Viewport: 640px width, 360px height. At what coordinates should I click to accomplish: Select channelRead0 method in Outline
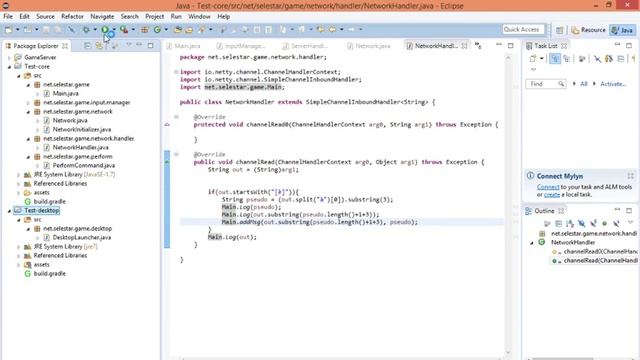pos(596,251)
